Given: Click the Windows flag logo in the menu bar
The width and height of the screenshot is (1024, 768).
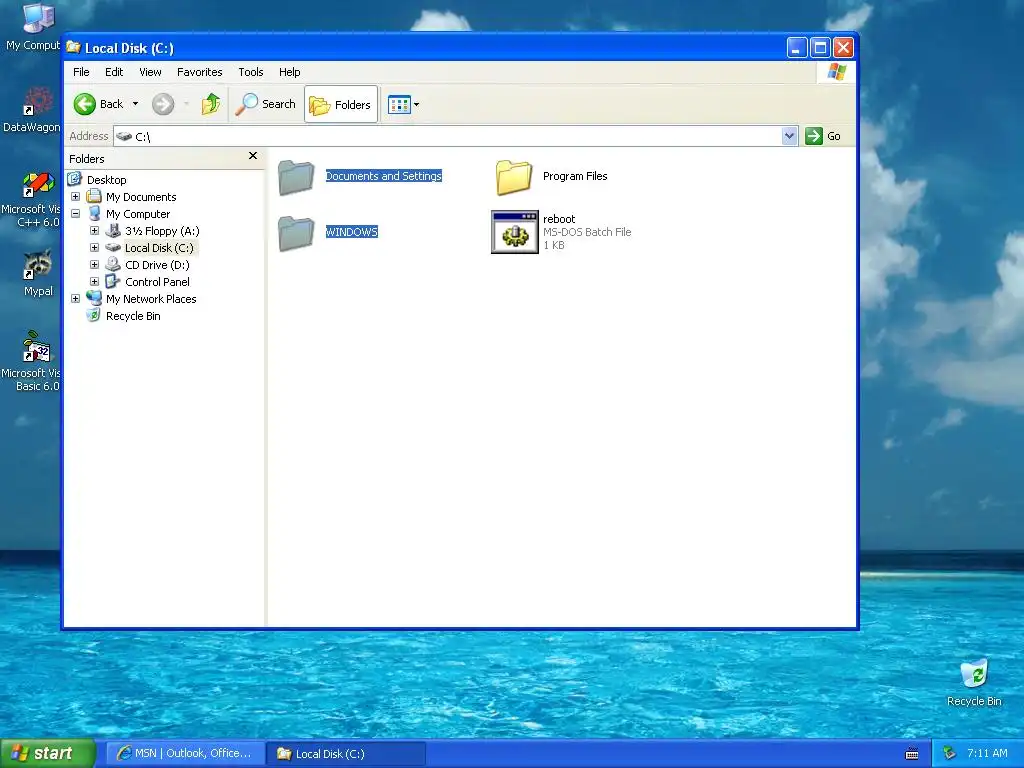Looking at the screenshot, I should pos(837,71).
